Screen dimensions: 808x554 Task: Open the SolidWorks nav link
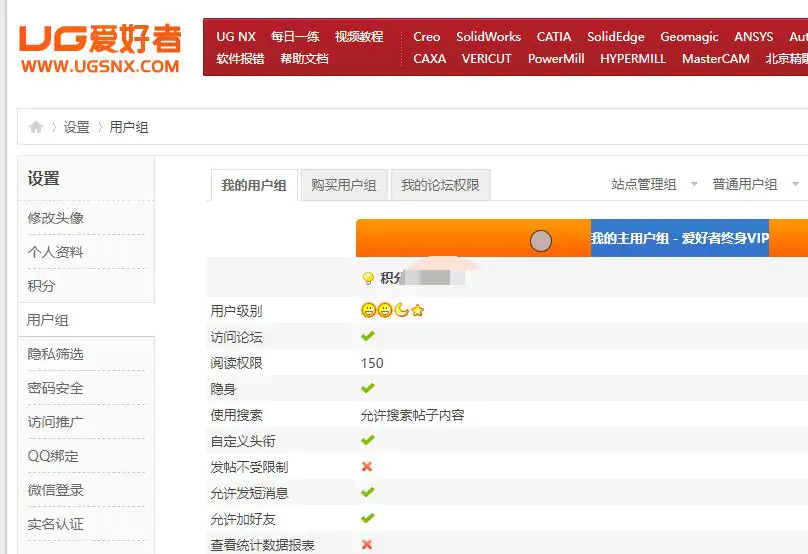click(x=489, y=37)
